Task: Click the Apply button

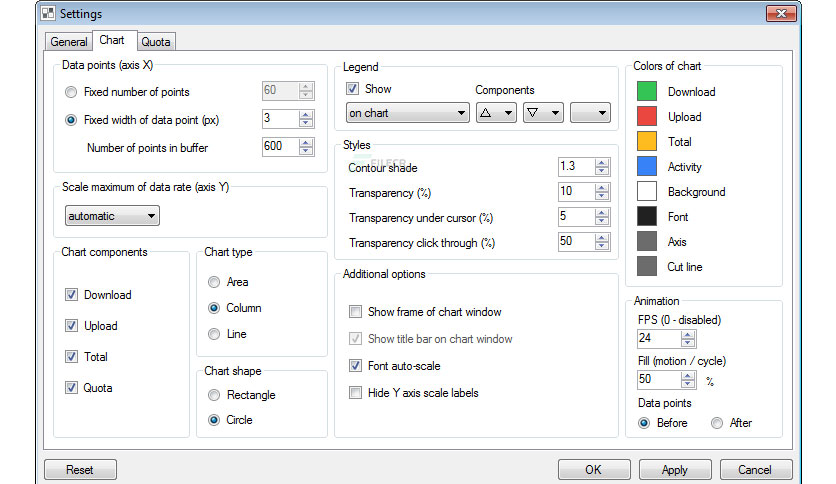Action: (x=675, y=470)
